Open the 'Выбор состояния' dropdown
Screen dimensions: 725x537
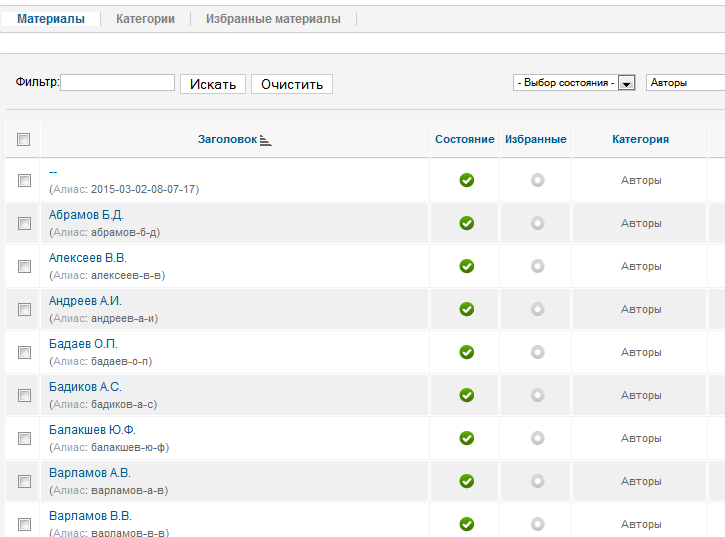pos(574,83)
